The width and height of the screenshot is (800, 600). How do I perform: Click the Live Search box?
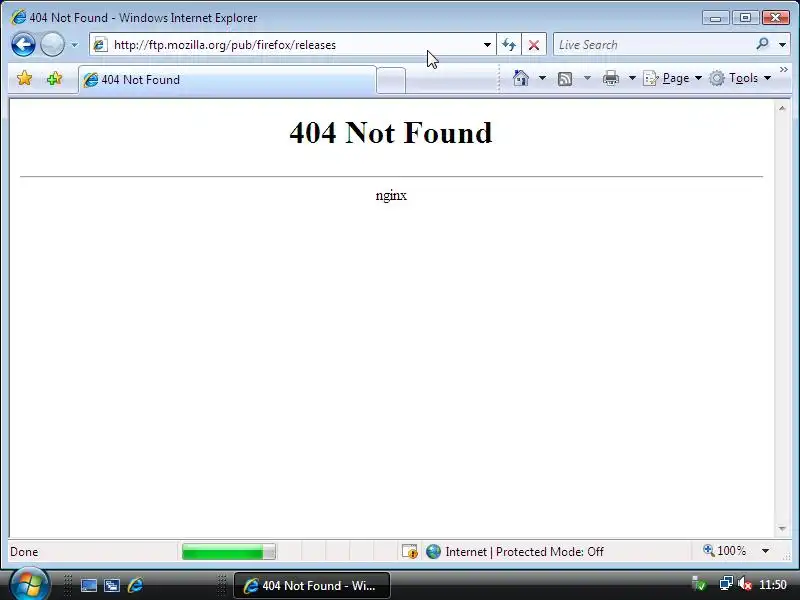tap(653, 45)
